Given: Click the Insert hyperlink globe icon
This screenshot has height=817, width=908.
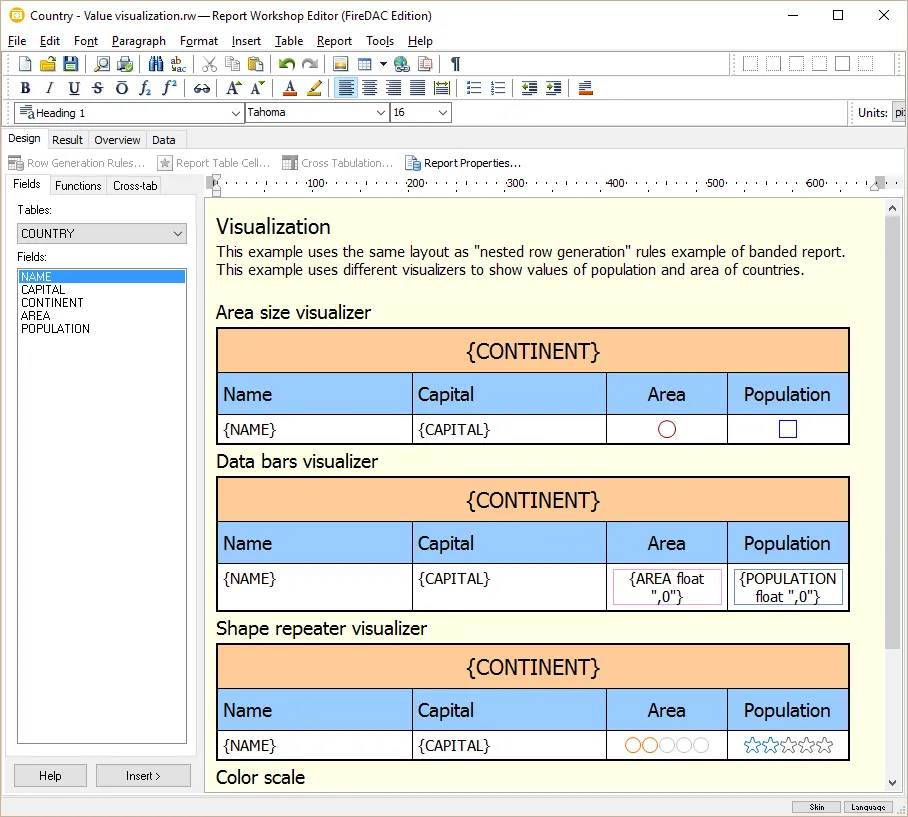Looking at the screenshot, I should 402,64.
